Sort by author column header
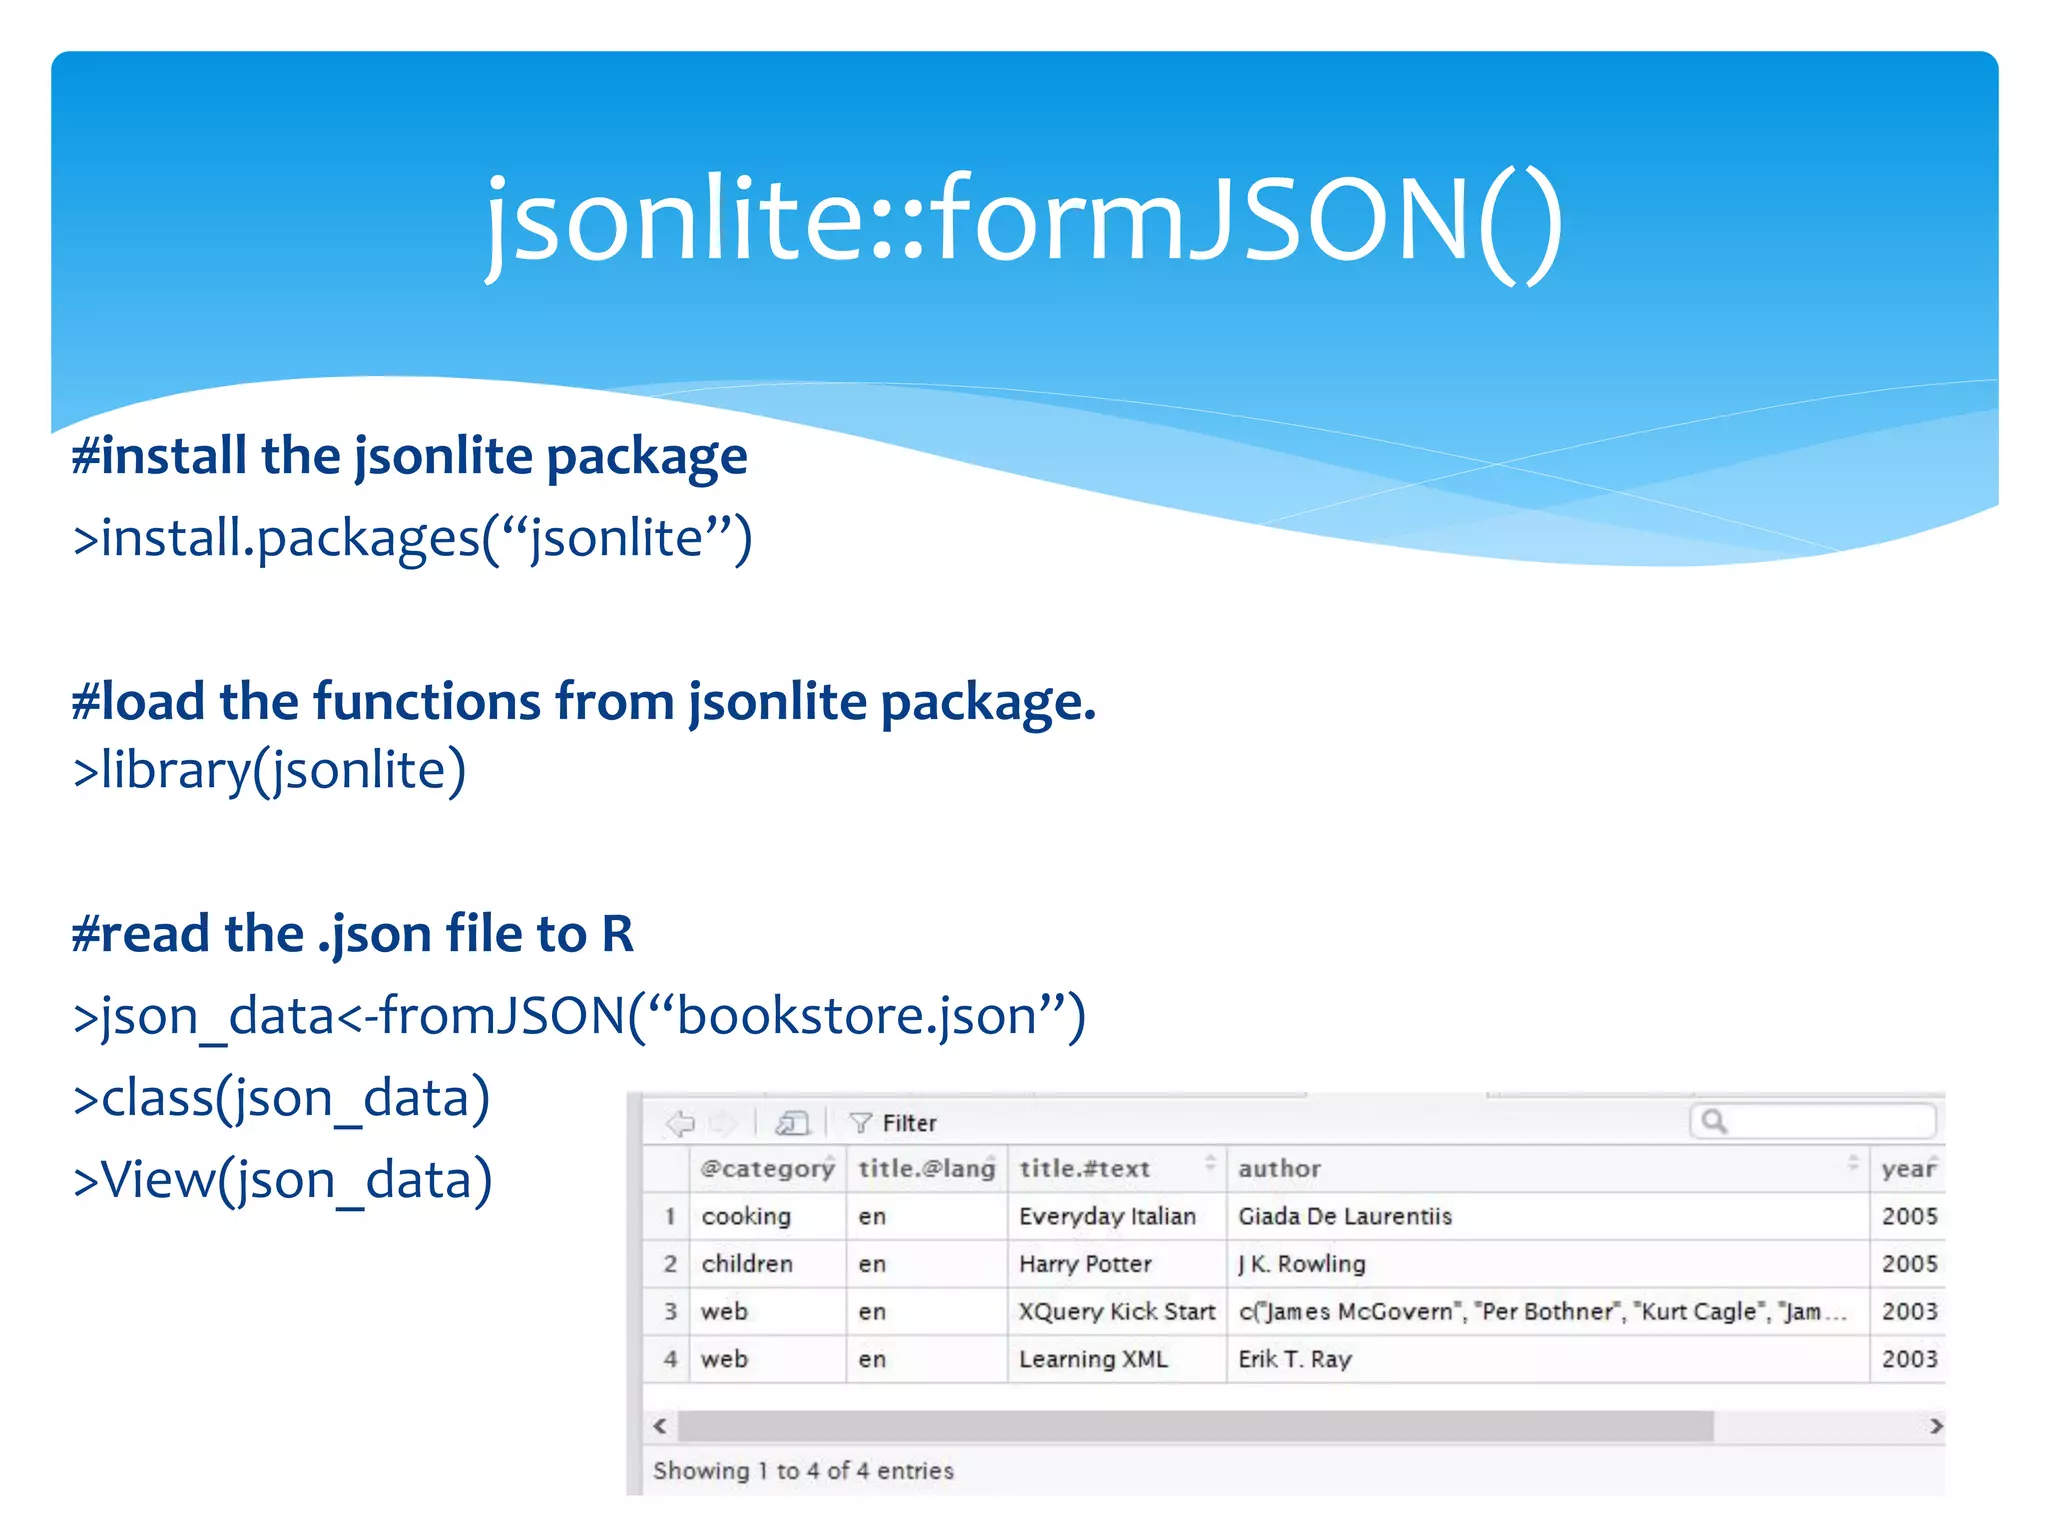This screenshot has height=1536, width=2048. (x=1548, y=1168)
